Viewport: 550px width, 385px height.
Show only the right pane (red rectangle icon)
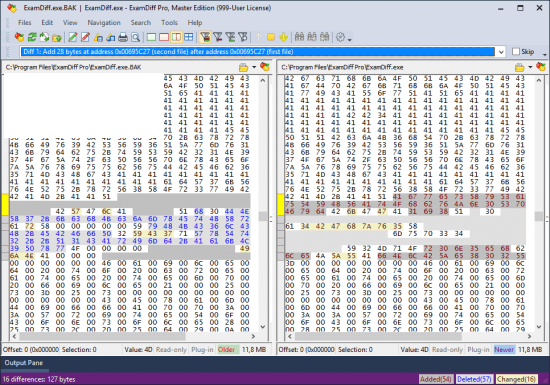pyautogui.click(x=164, y=37)
